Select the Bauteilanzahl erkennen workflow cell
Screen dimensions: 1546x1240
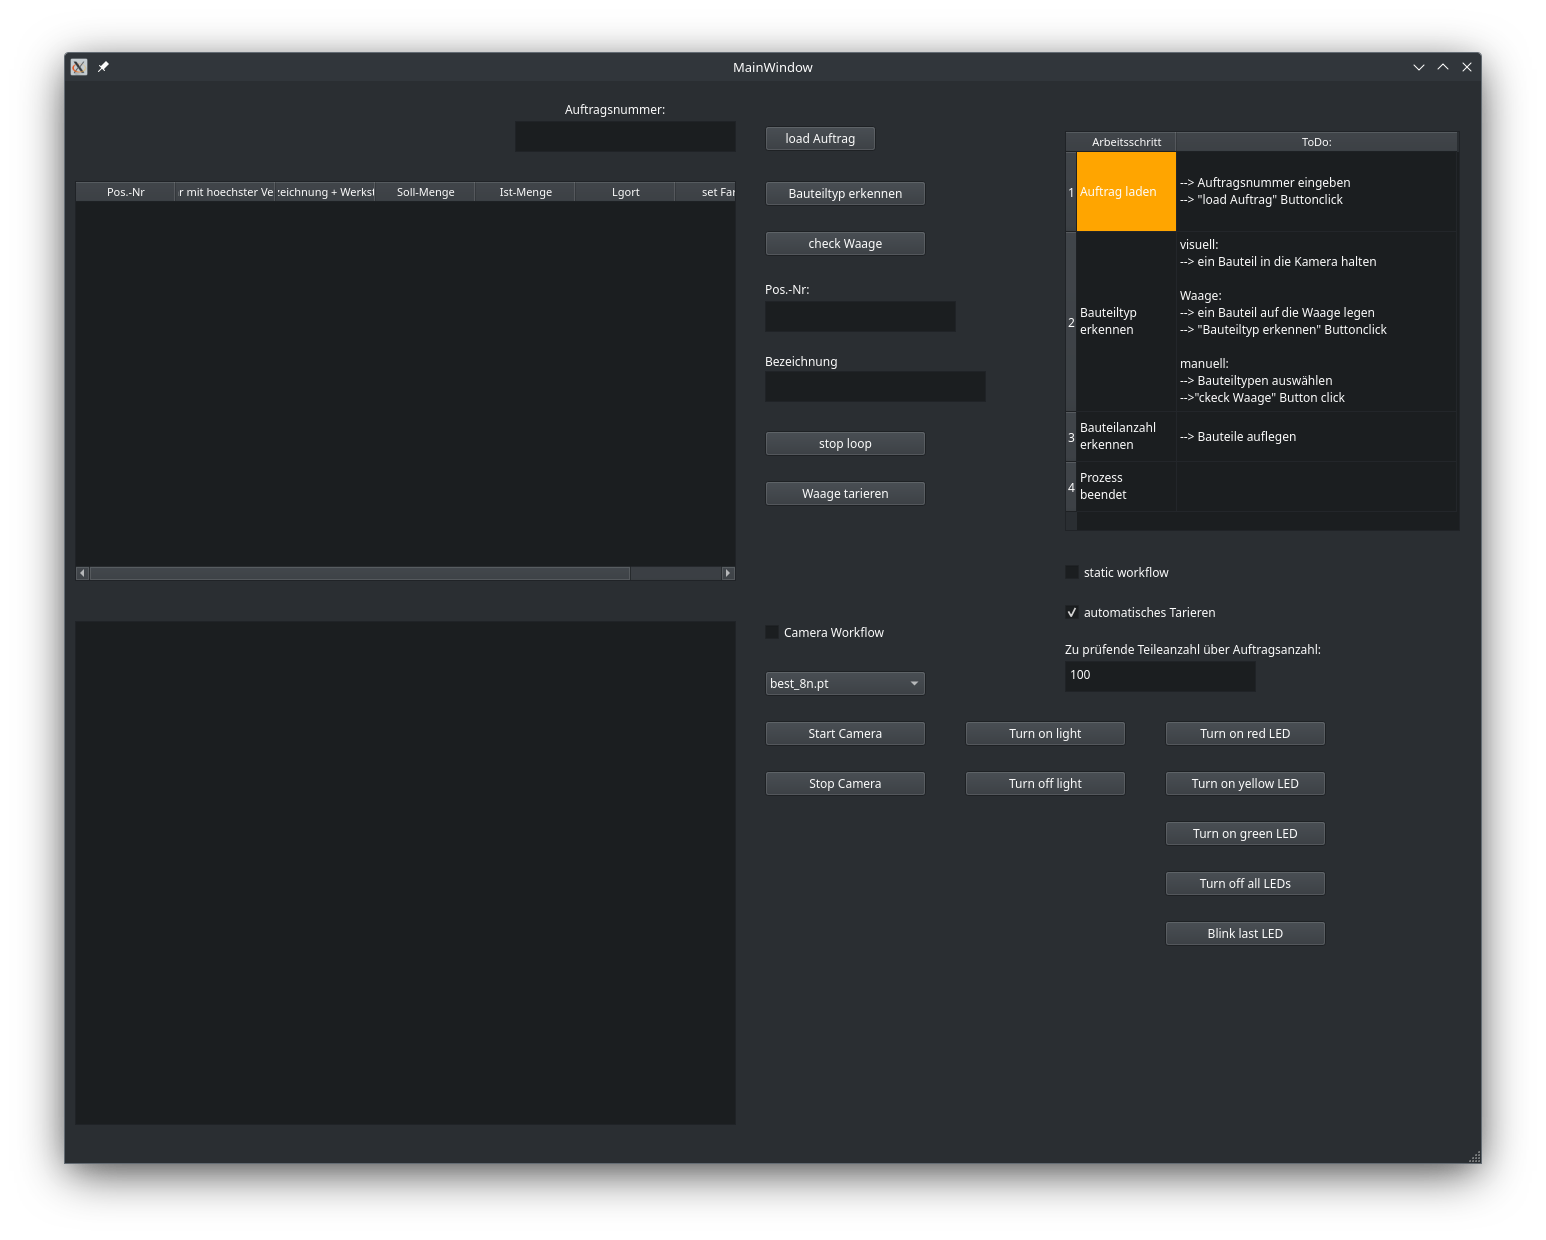1126,437
